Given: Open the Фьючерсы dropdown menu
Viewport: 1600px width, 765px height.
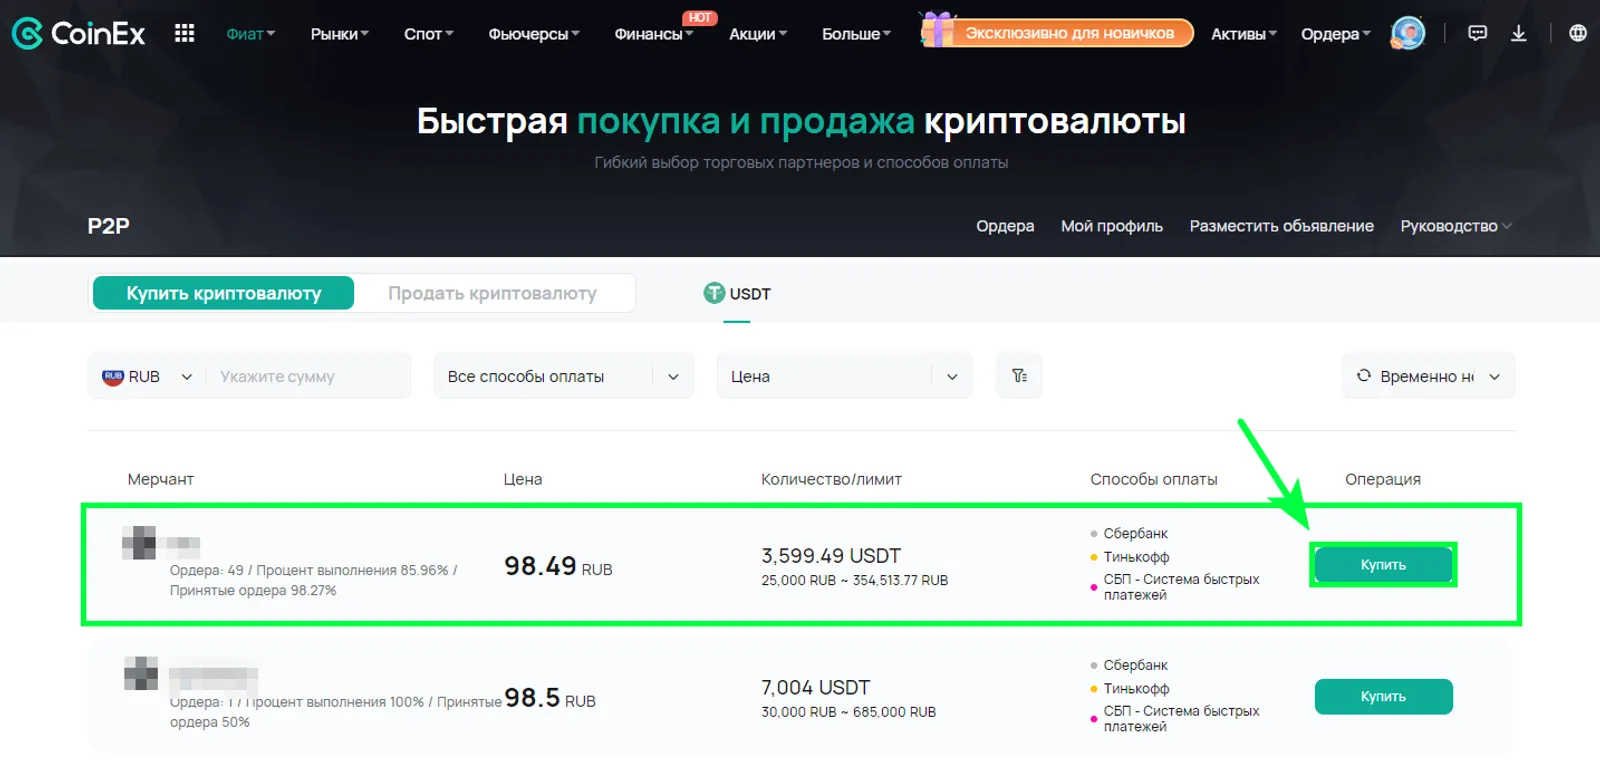Looking at the screenshot, I should coord(533,34).
